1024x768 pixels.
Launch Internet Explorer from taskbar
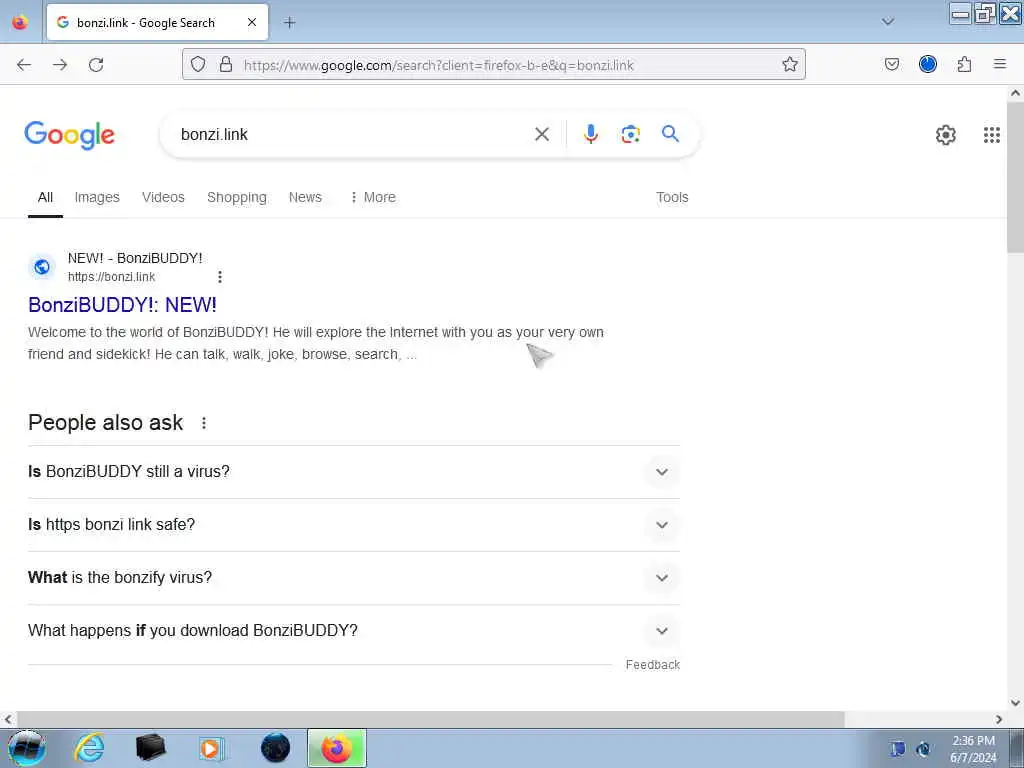[x=89, y=748]
